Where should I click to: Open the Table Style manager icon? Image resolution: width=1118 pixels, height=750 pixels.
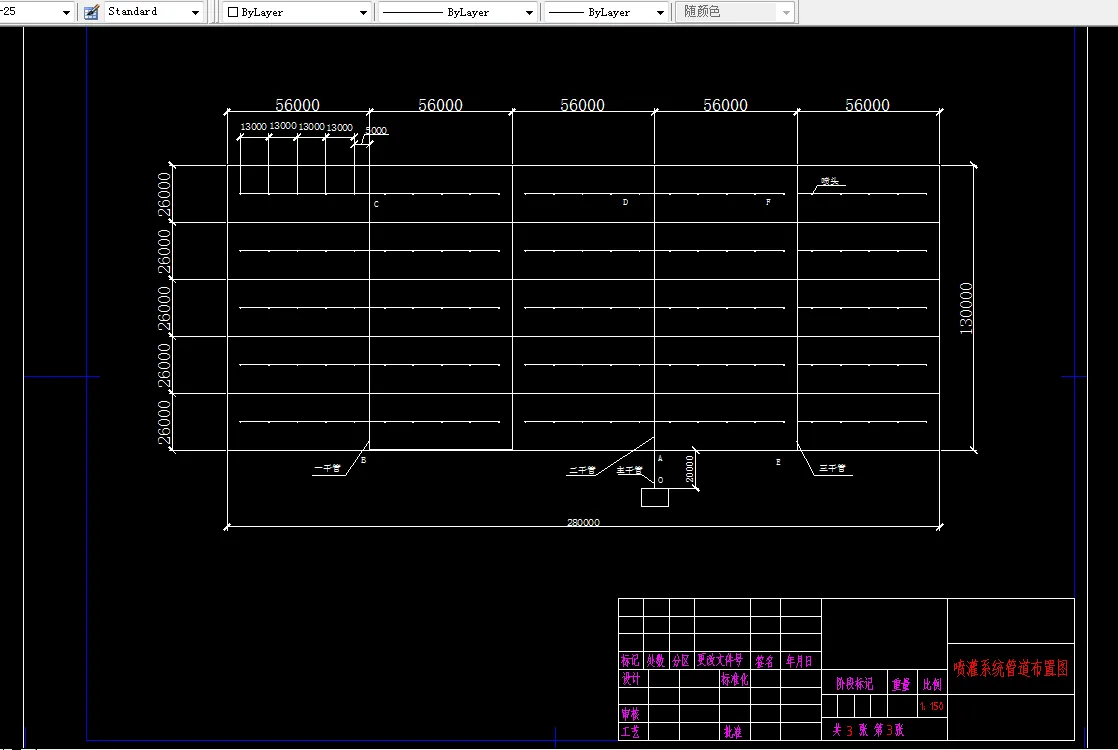[91, 12]
